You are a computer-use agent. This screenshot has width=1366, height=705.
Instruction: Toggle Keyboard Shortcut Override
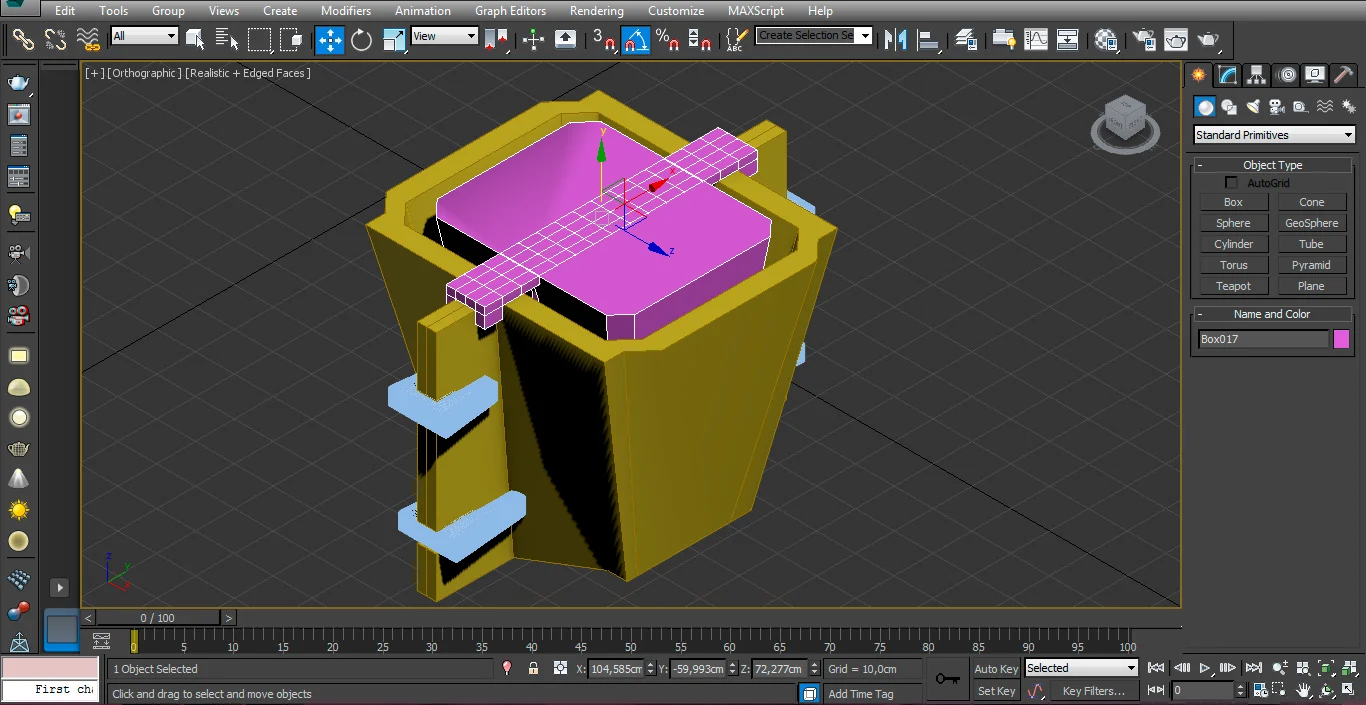coord(565,40)
